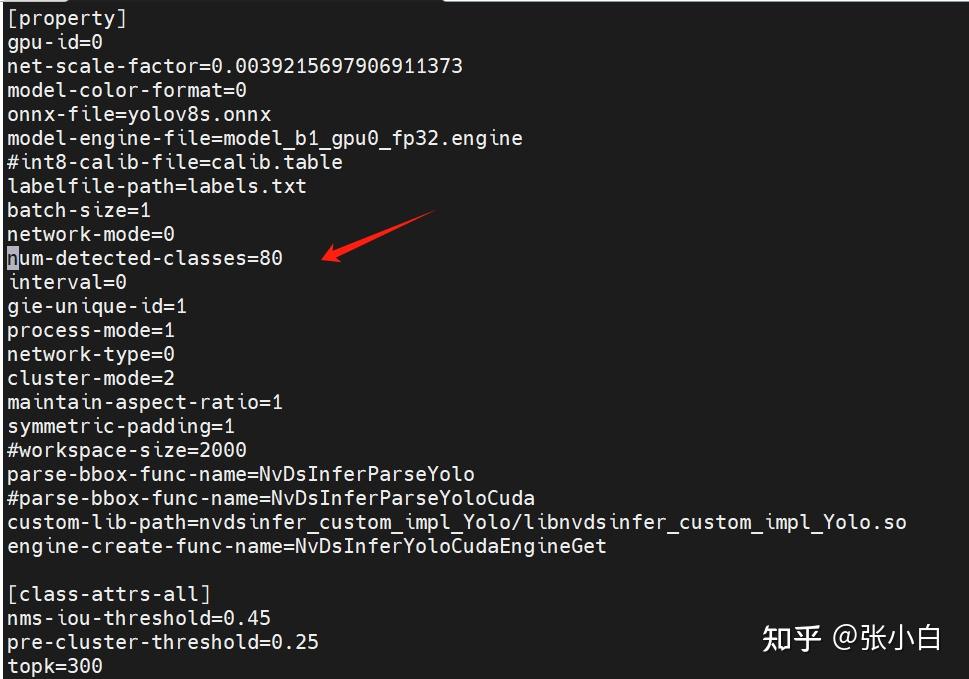Click the maintain-aspect-ratio=1 line

(x=145, y=402)
